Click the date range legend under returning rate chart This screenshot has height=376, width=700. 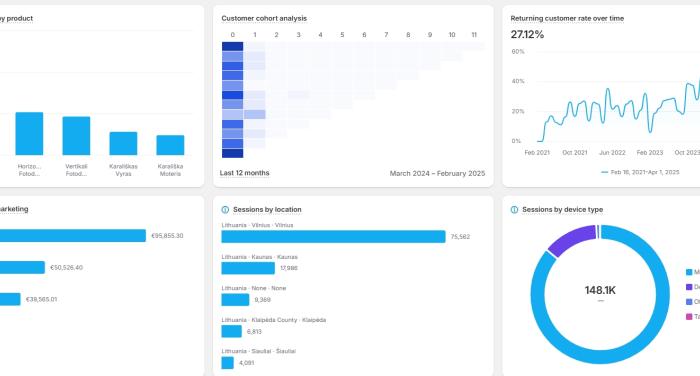pos(640,172)
